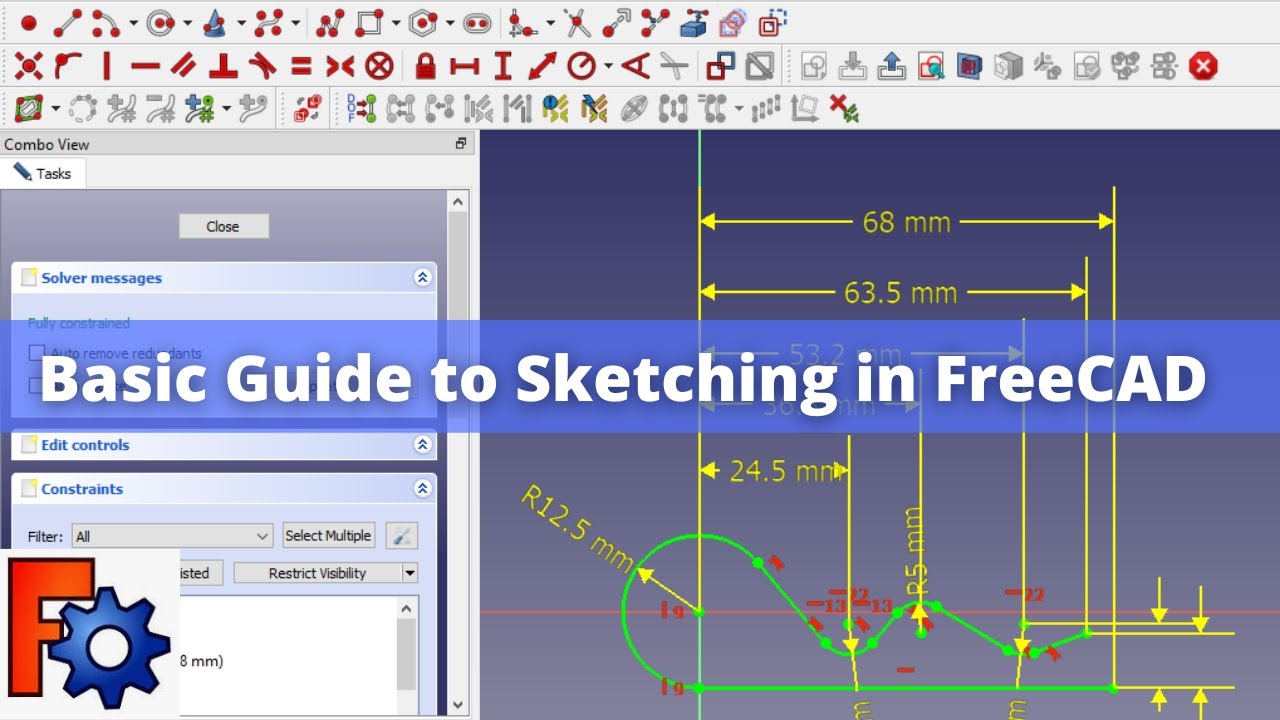Select the Create Circle tool
Screen dimensions: 1280x720
click(161, 21)
